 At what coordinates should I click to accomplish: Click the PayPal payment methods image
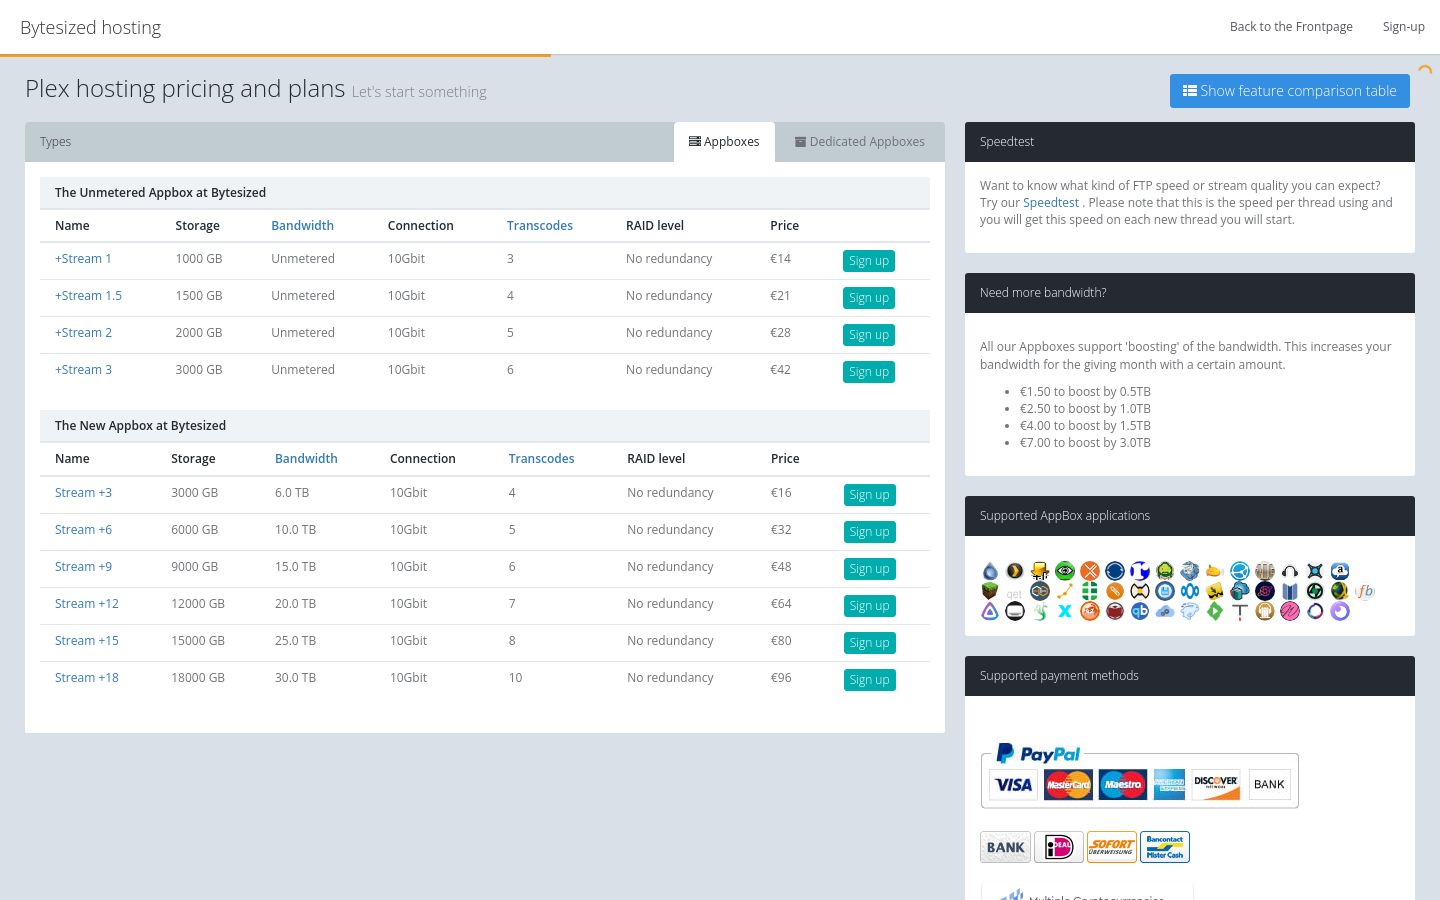click(1140, 776)
